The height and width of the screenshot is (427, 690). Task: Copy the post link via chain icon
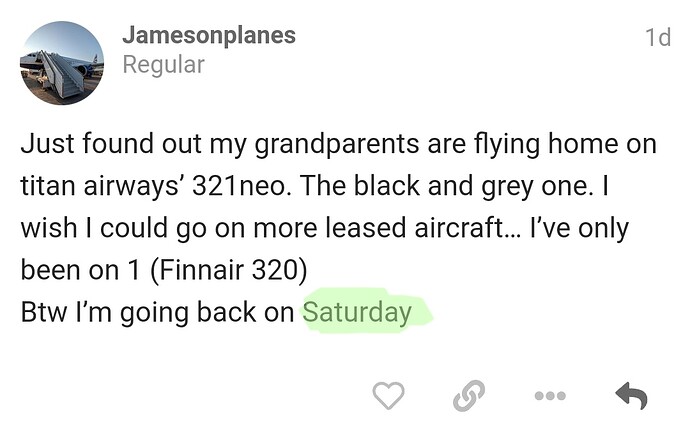(x=466, y=396)
